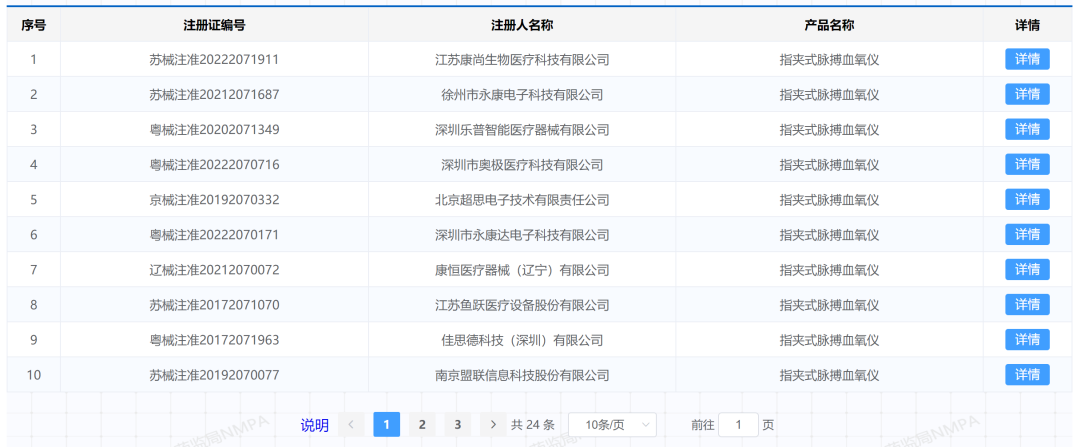This screenshot has width=1080, height=447.
Task: Click the next page arrow
Action: click(493, 425)
